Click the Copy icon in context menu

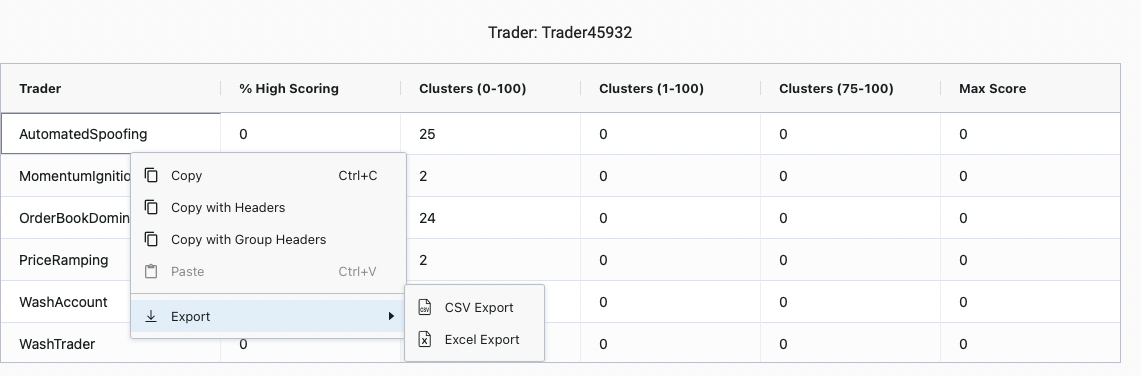click(151, 175)
